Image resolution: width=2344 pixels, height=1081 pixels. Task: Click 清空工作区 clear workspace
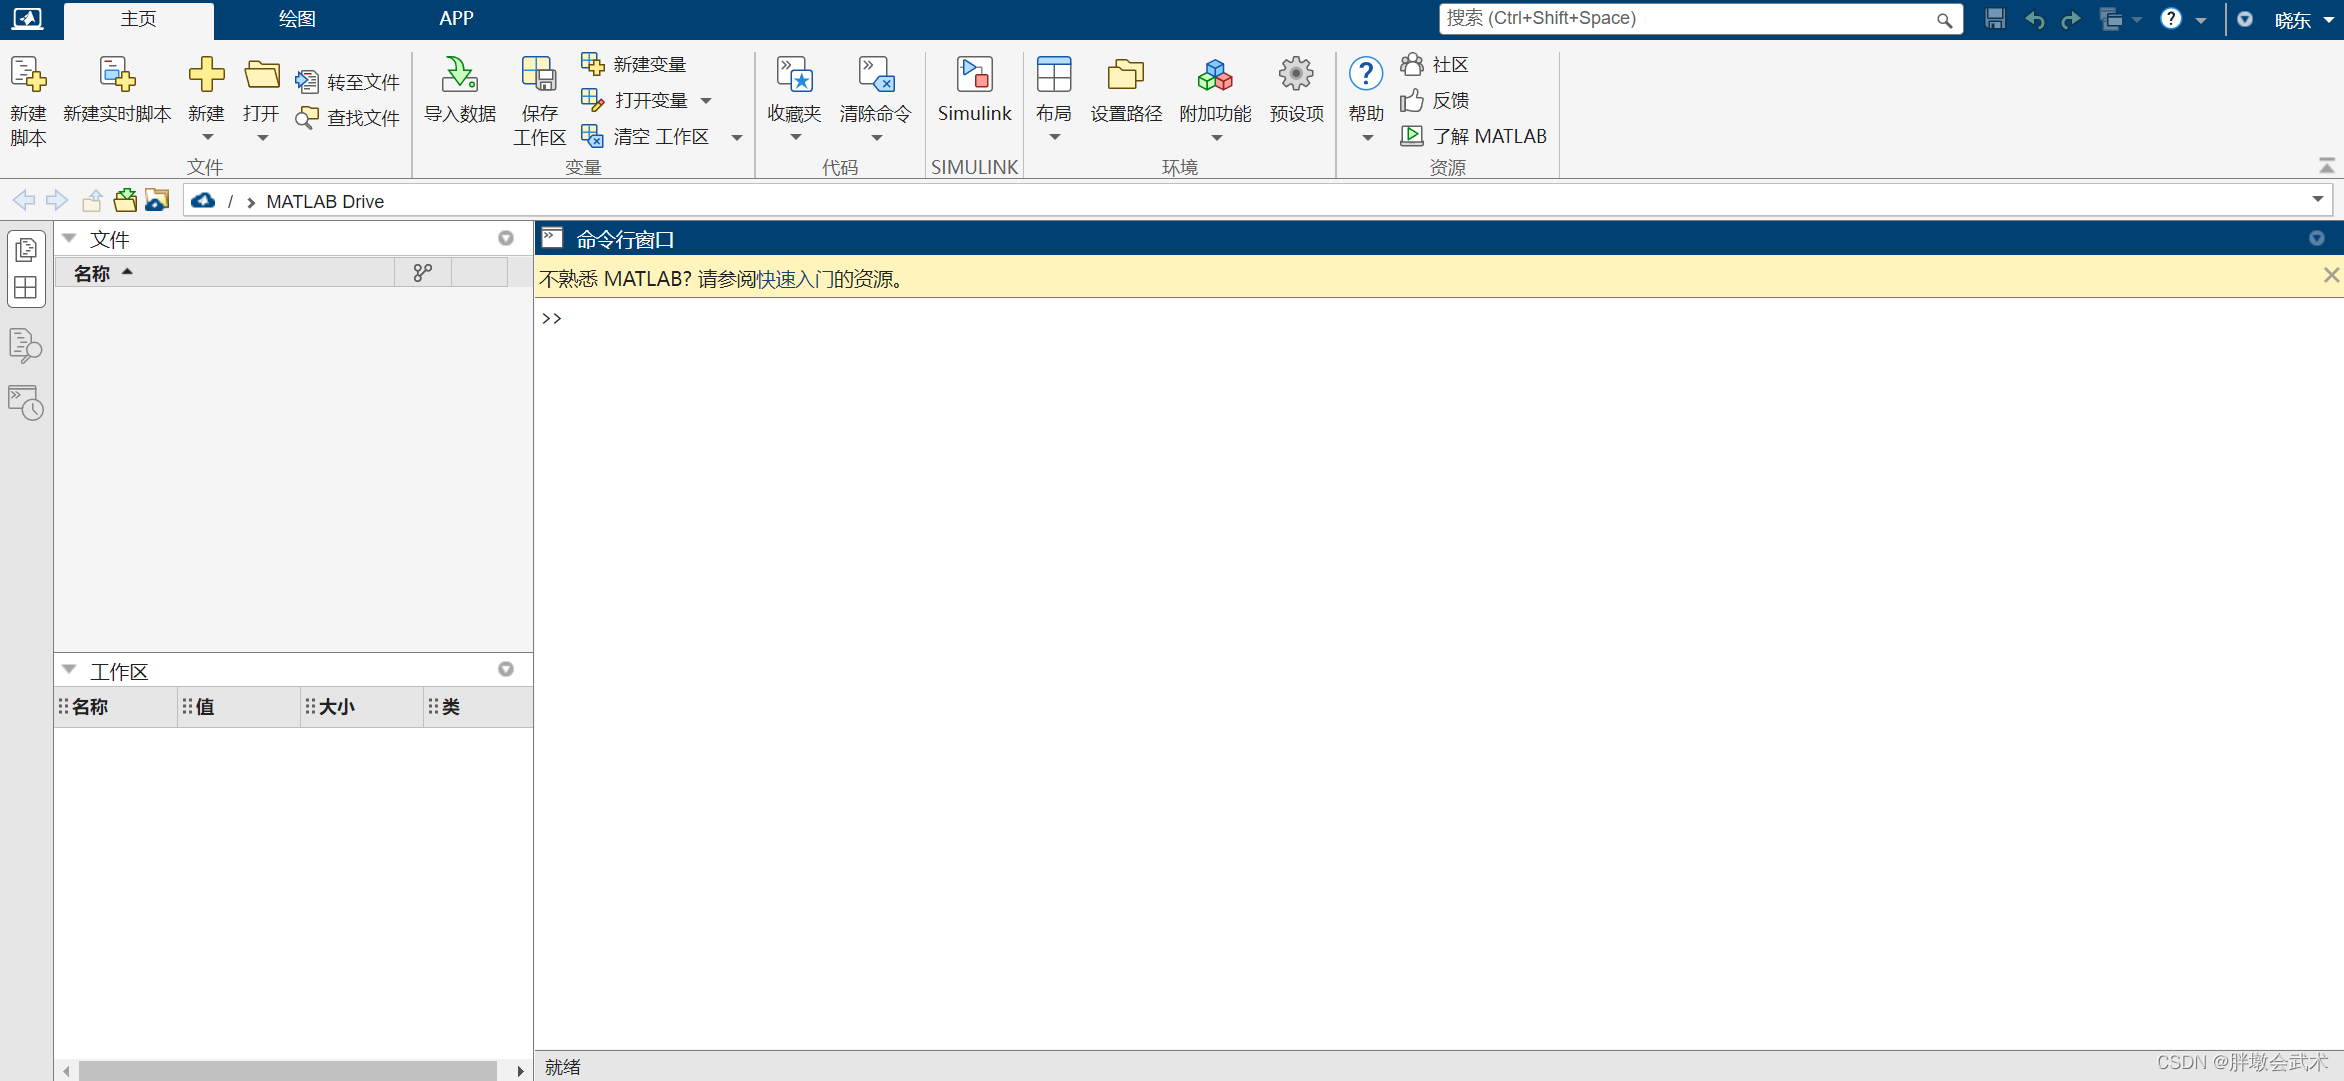645,136
